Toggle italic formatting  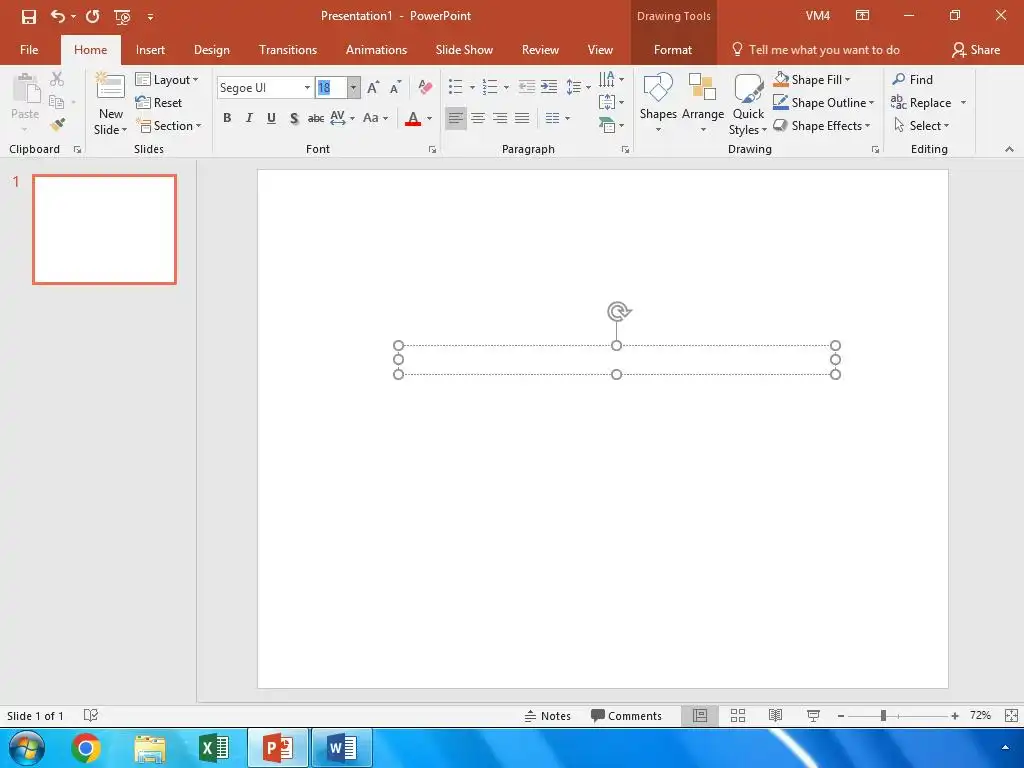249,118
